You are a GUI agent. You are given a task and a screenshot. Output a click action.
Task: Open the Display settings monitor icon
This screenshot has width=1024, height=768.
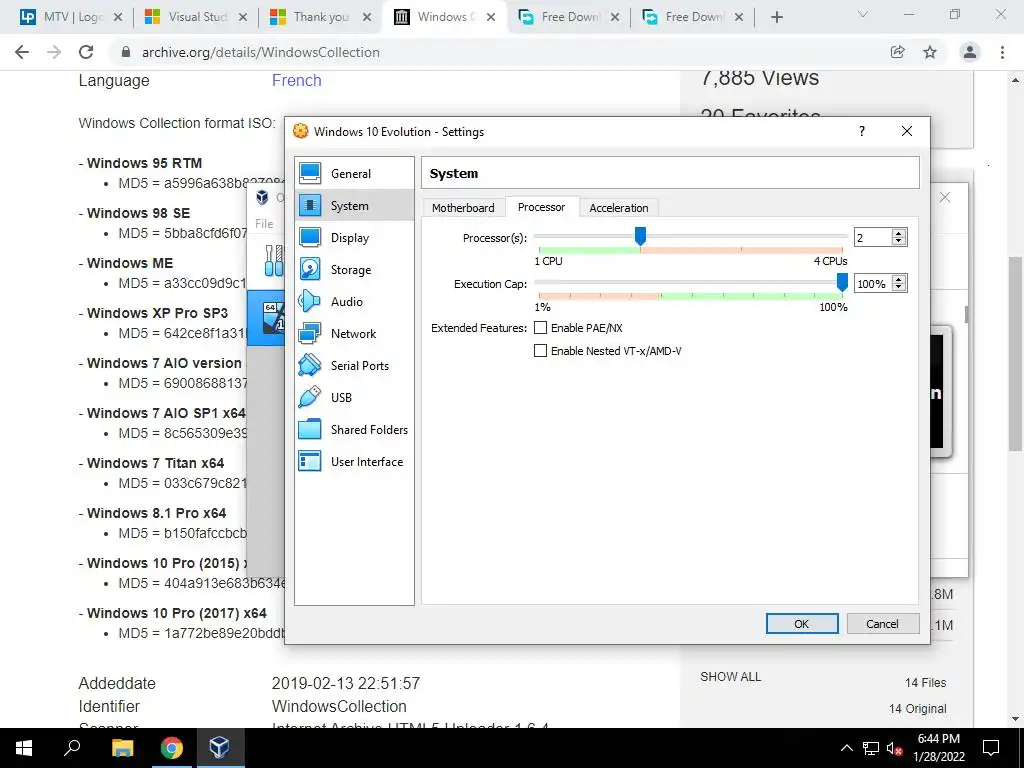(310, 237)
